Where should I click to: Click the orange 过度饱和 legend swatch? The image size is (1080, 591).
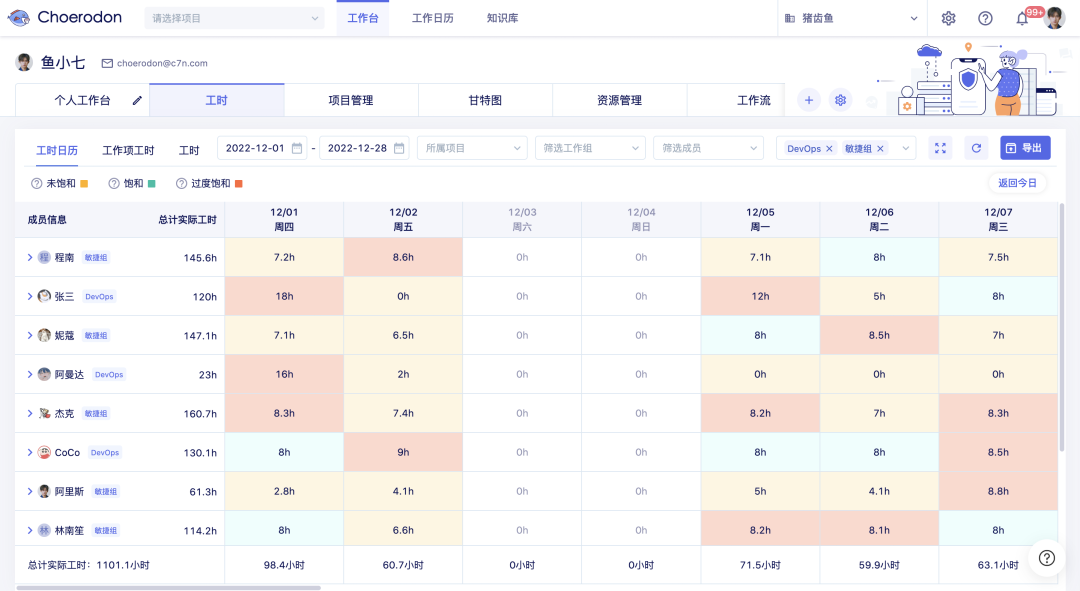coord(239,184)
